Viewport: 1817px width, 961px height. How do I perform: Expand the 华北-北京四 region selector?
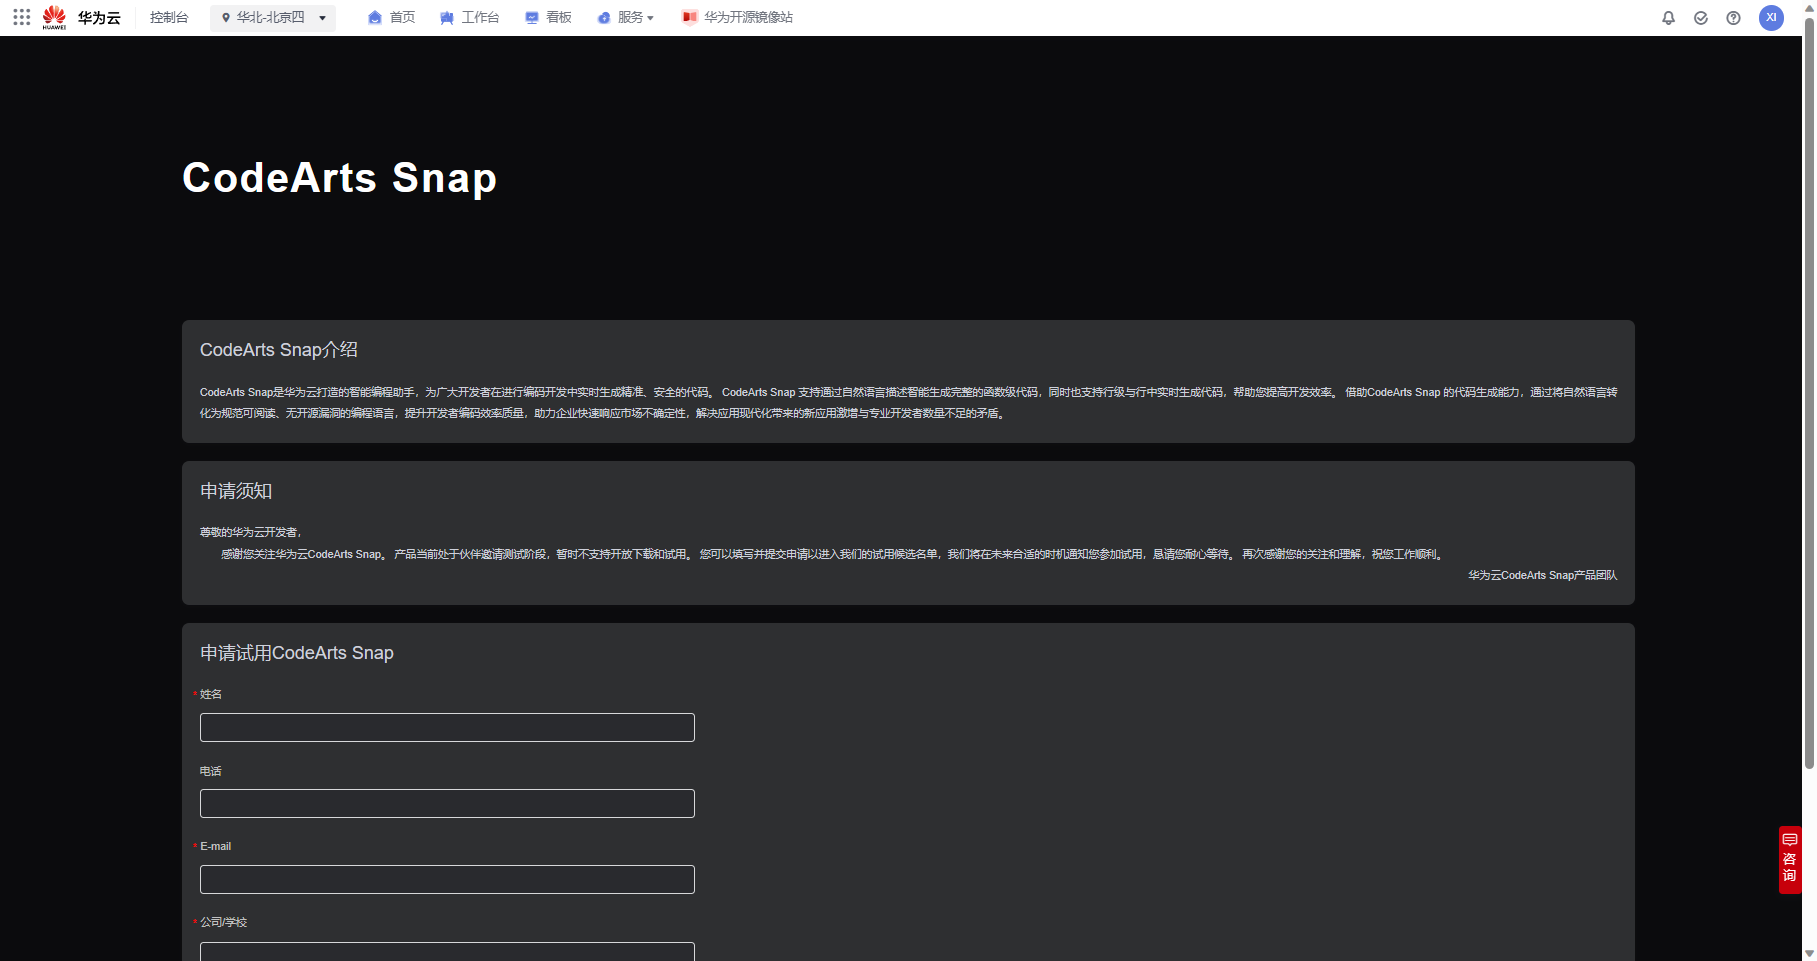(273, 17)
